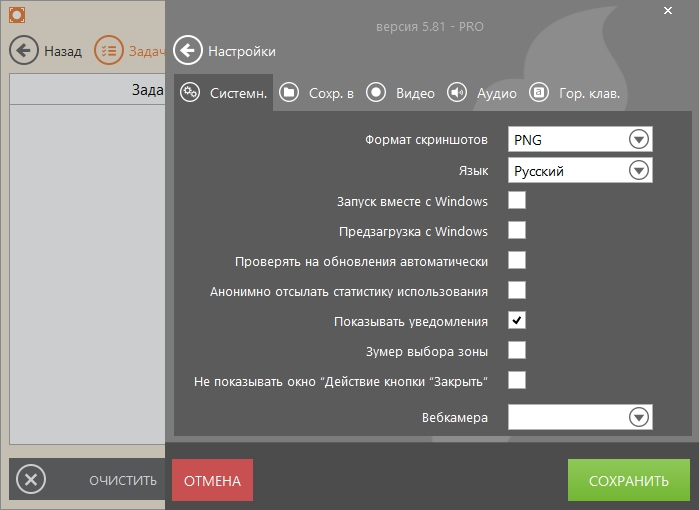Screen dimensions: 699x510
Task: Click the Показывать уведомления label
Action: [x=411, y=321]
